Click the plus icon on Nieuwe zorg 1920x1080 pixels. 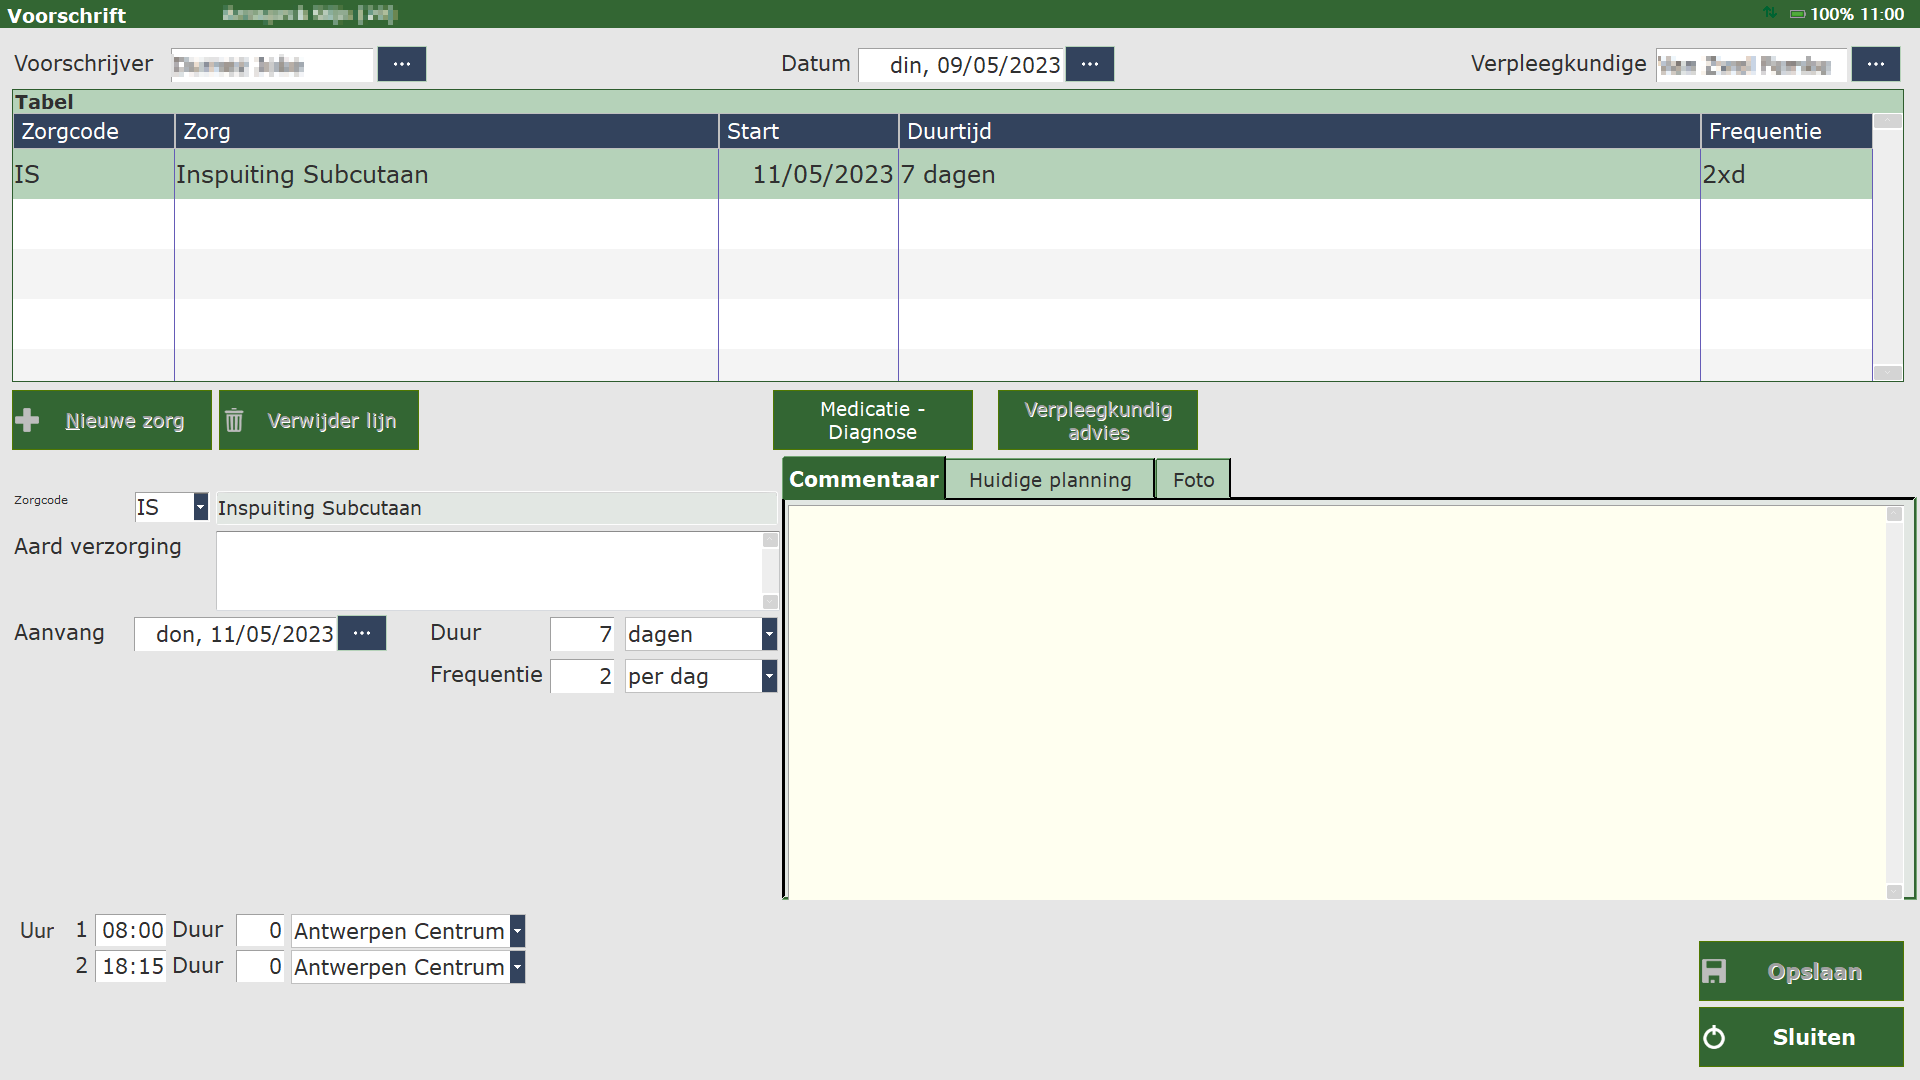pyautogui.click(x=28, y=421)
